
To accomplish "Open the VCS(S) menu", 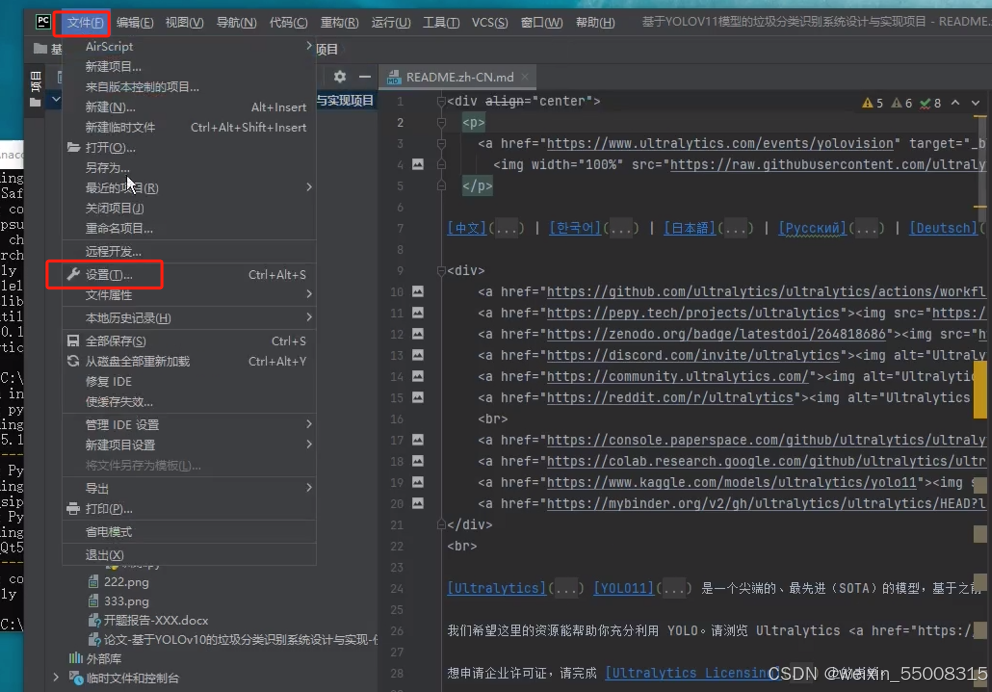I will tap(490, 23).
